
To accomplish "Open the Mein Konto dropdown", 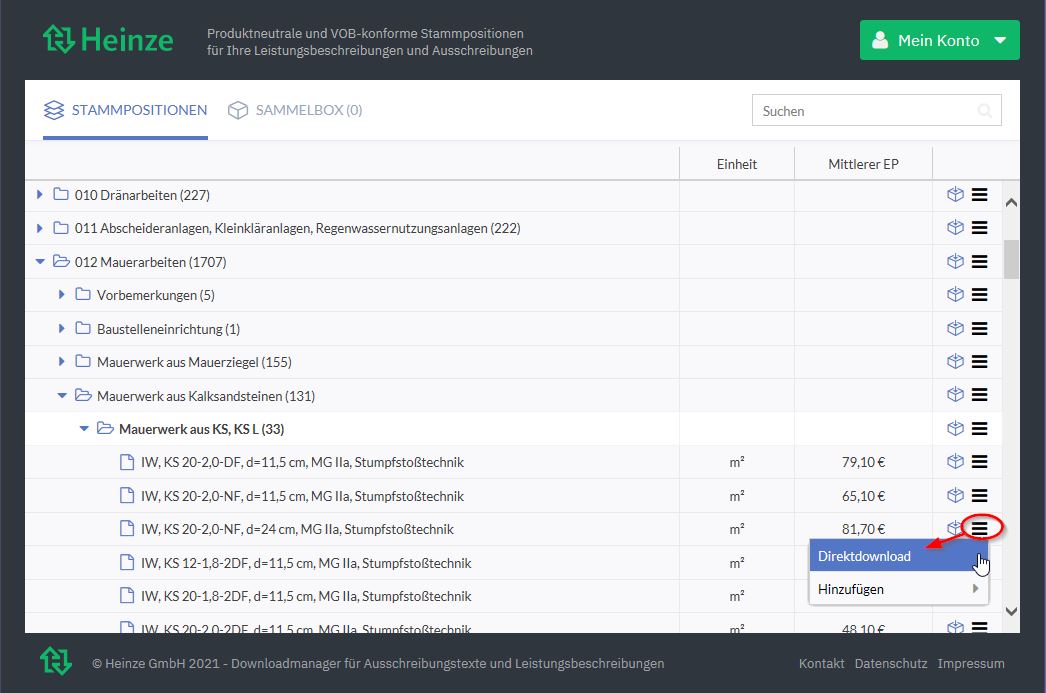I will 939,41.
